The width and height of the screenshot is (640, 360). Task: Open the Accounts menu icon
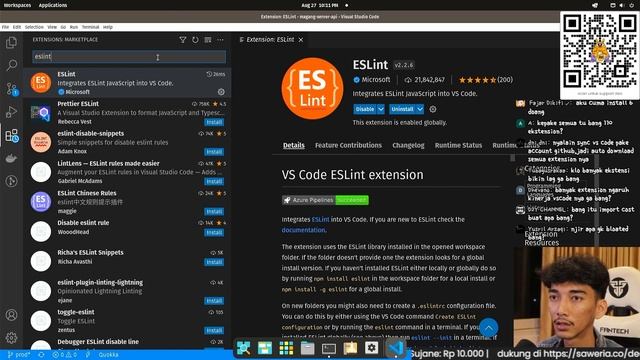(11, 315)
